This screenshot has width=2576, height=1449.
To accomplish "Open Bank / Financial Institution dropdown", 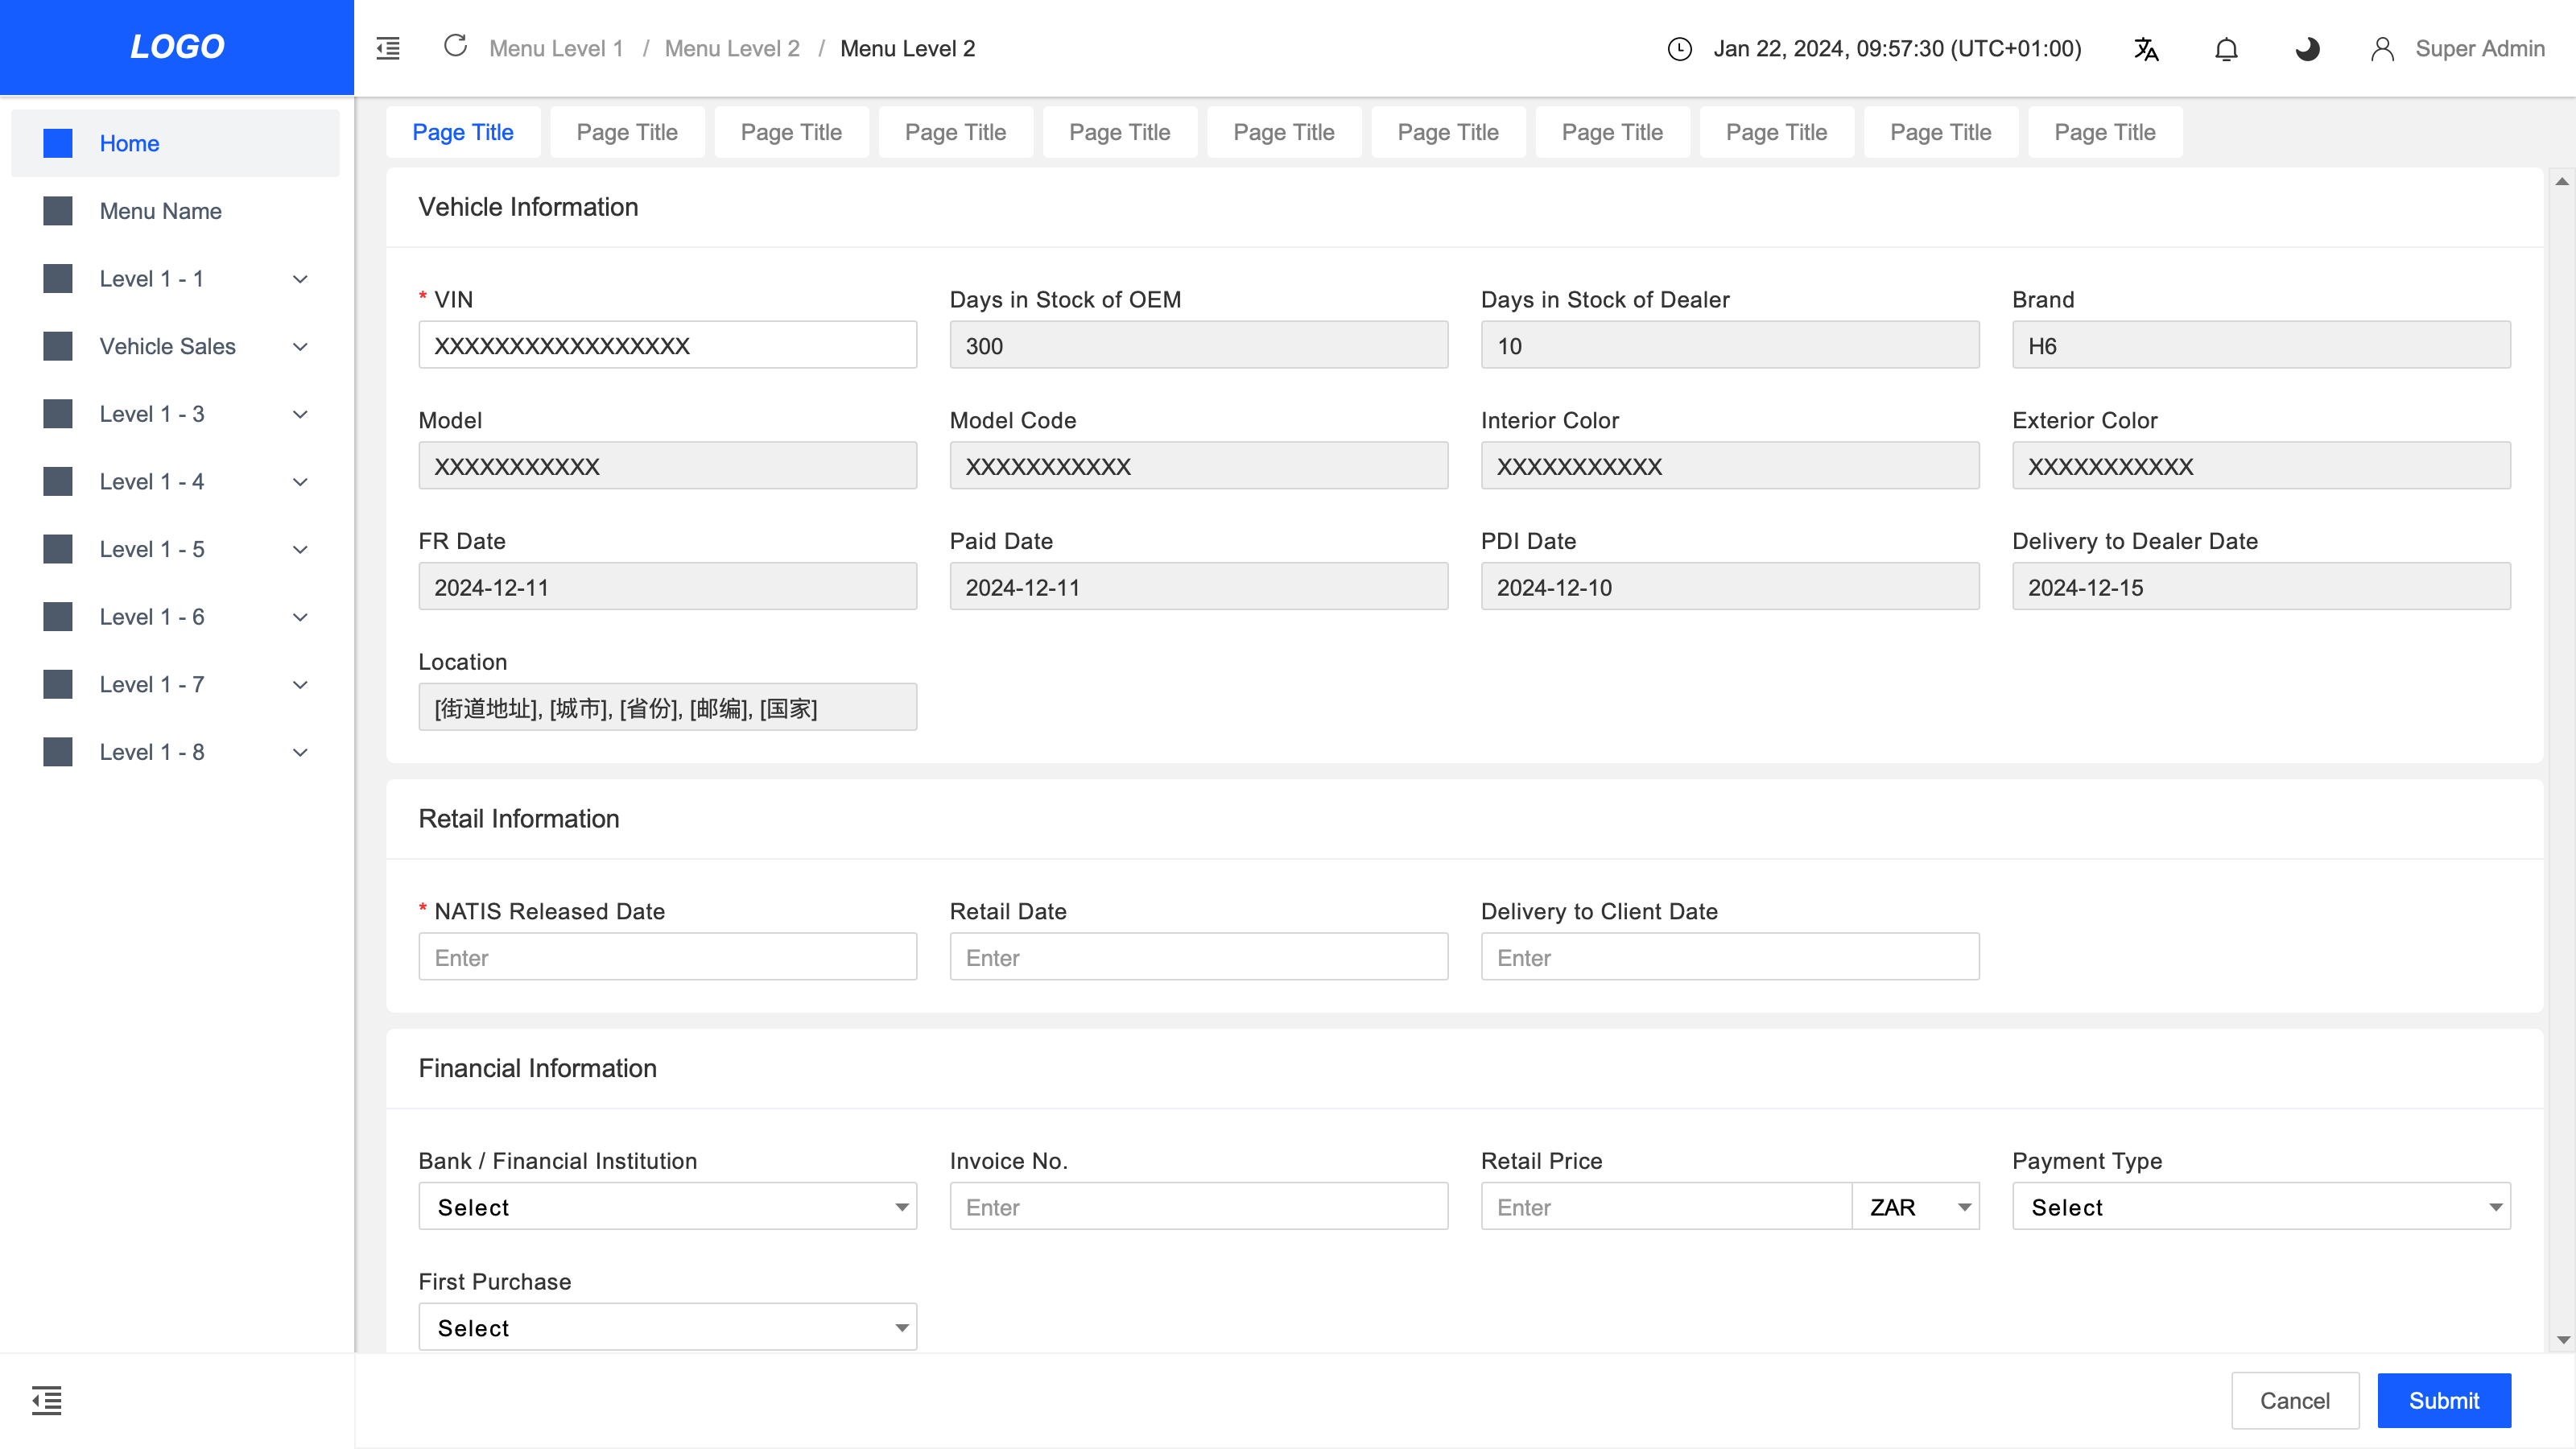I will pyautogui.click(x=667, y=1207).
